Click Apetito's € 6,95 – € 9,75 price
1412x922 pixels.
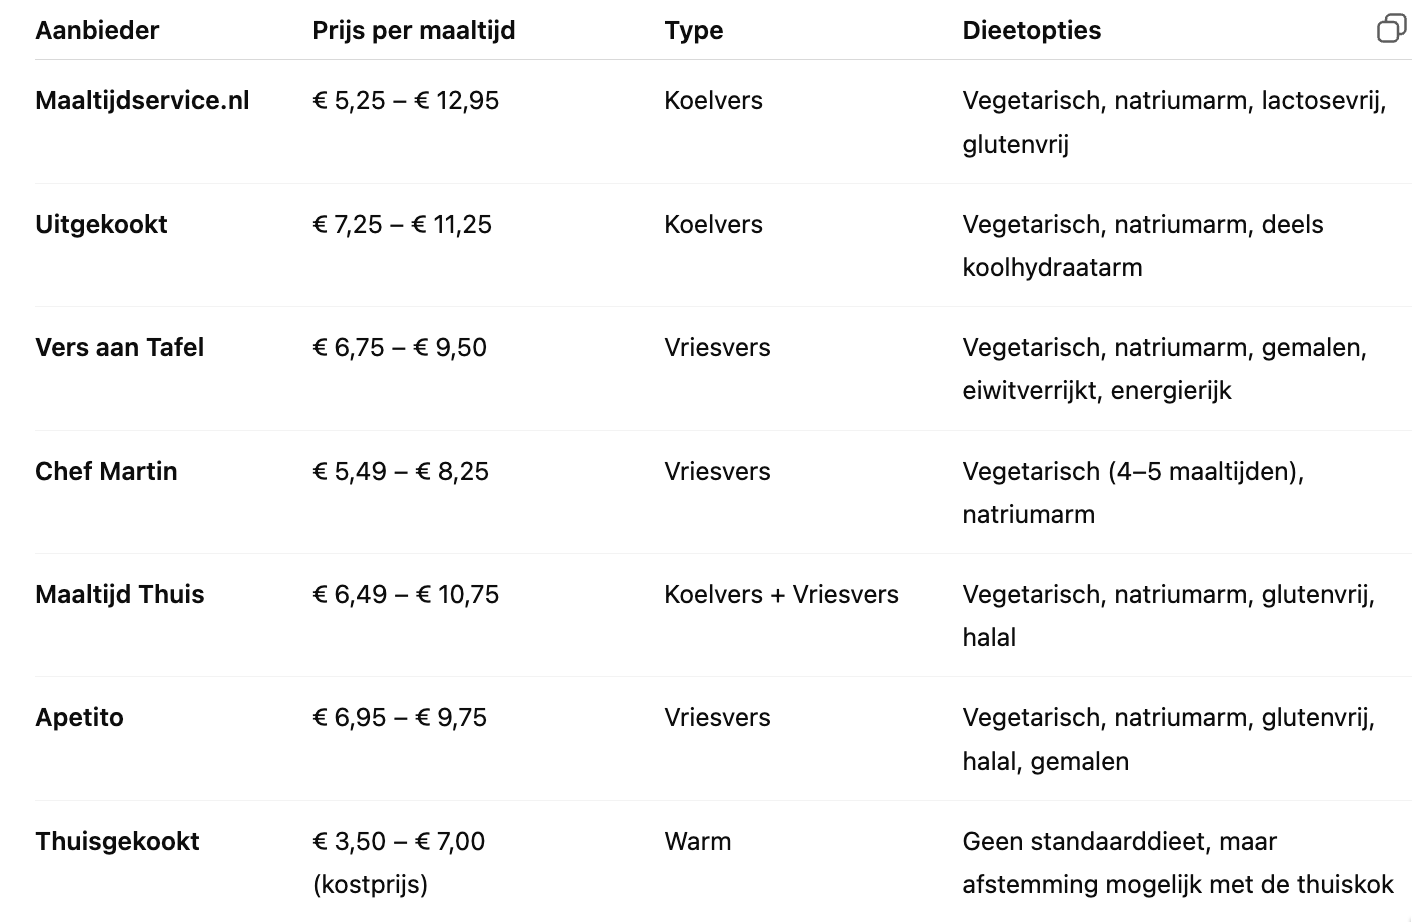coord(399,717)
